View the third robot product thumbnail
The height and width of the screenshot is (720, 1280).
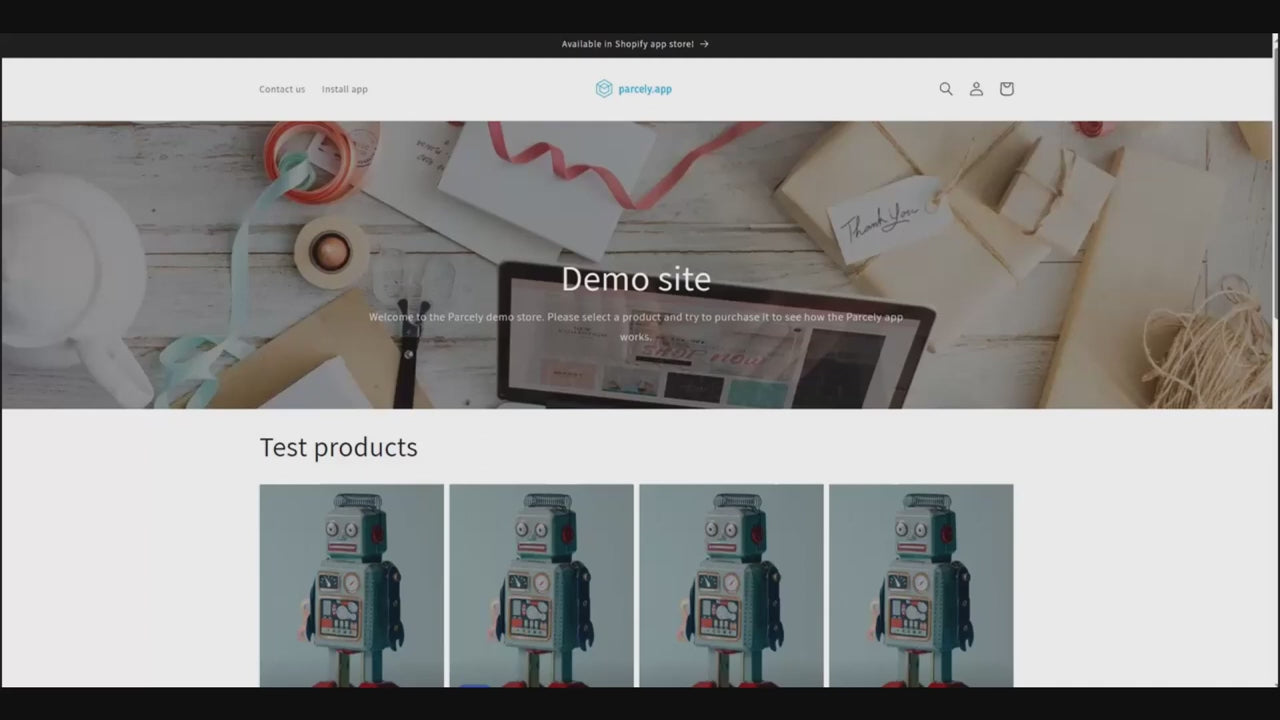pos(731,585)
